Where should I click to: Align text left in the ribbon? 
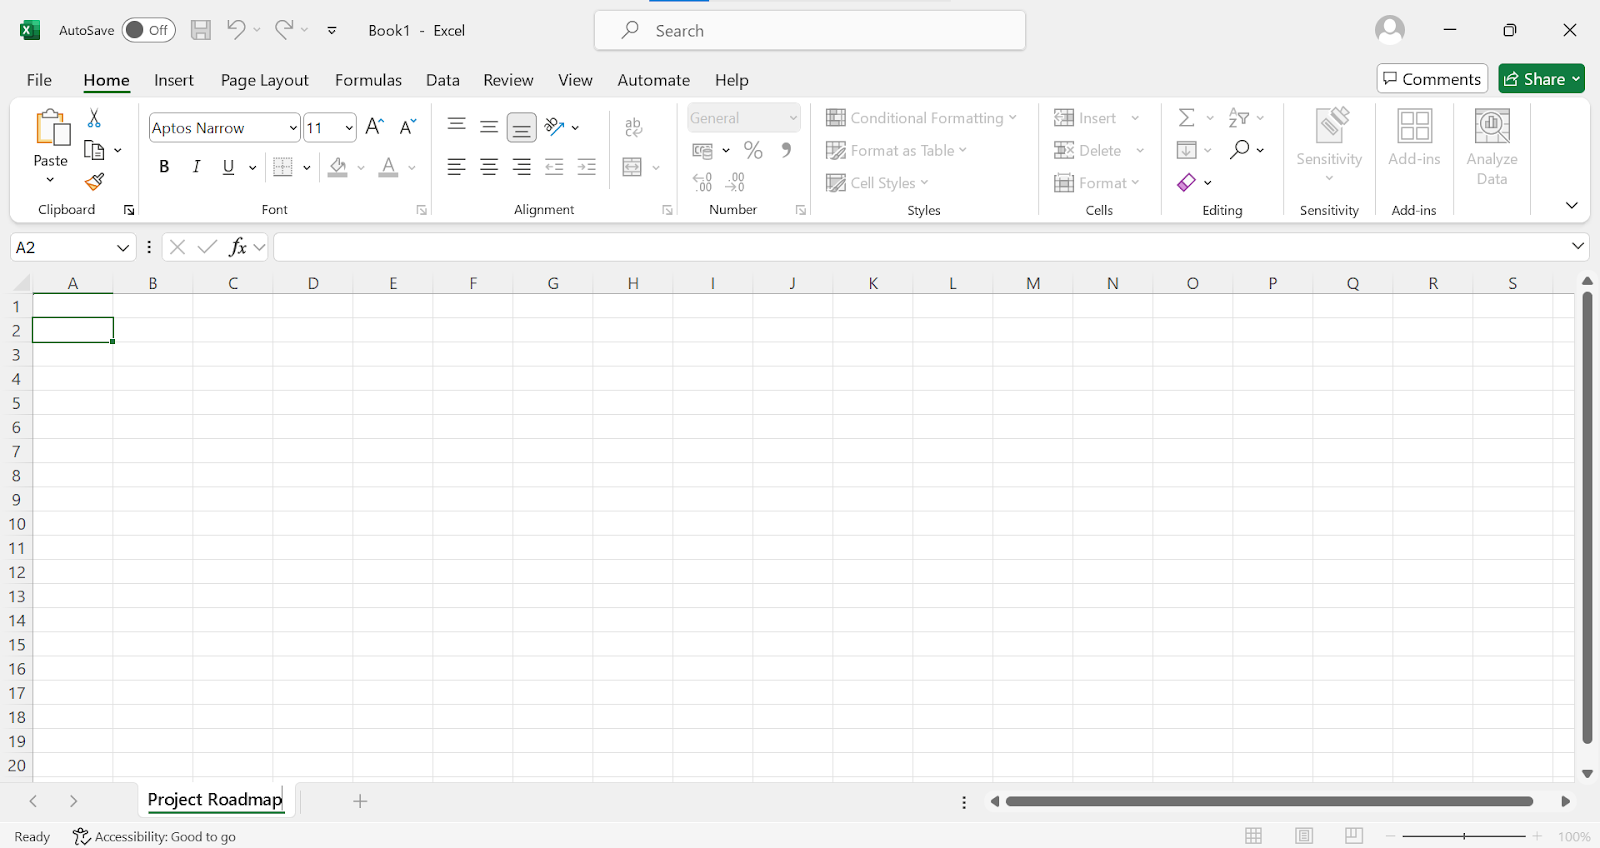[457, 167]
